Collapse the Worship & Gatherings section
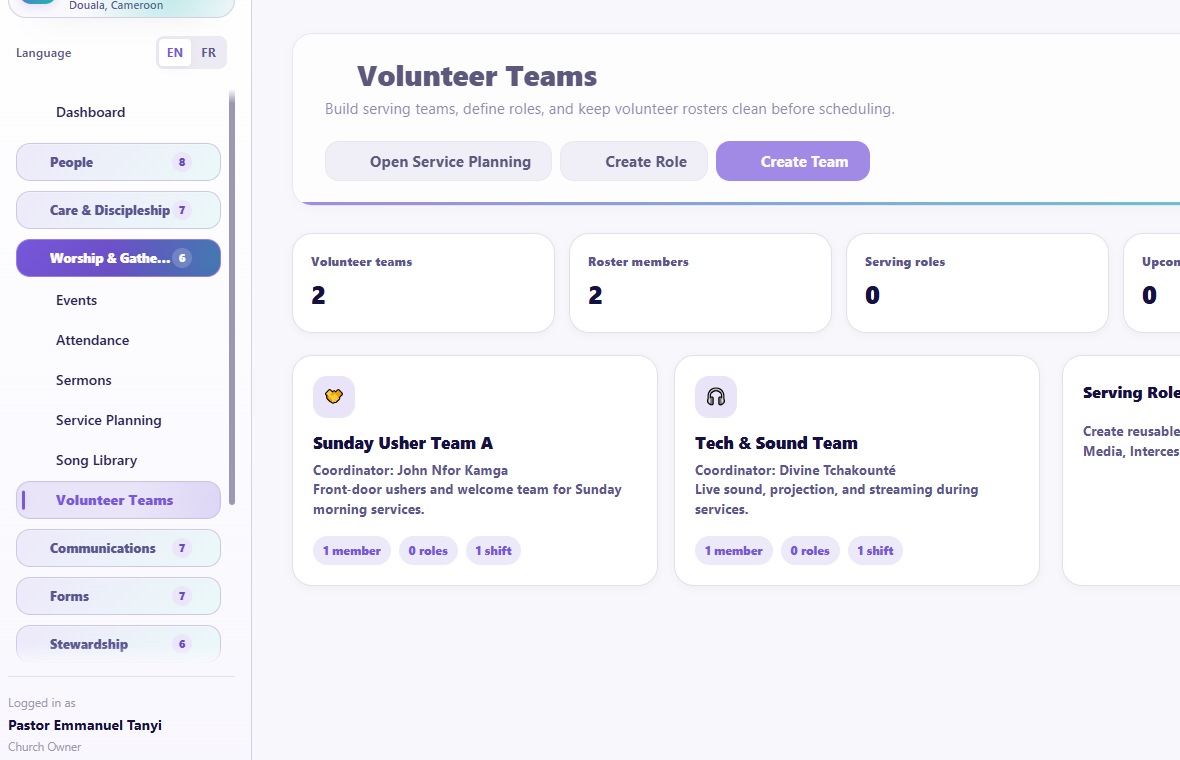The height and width of the screenshot is (760, 1180). point(118,258)
